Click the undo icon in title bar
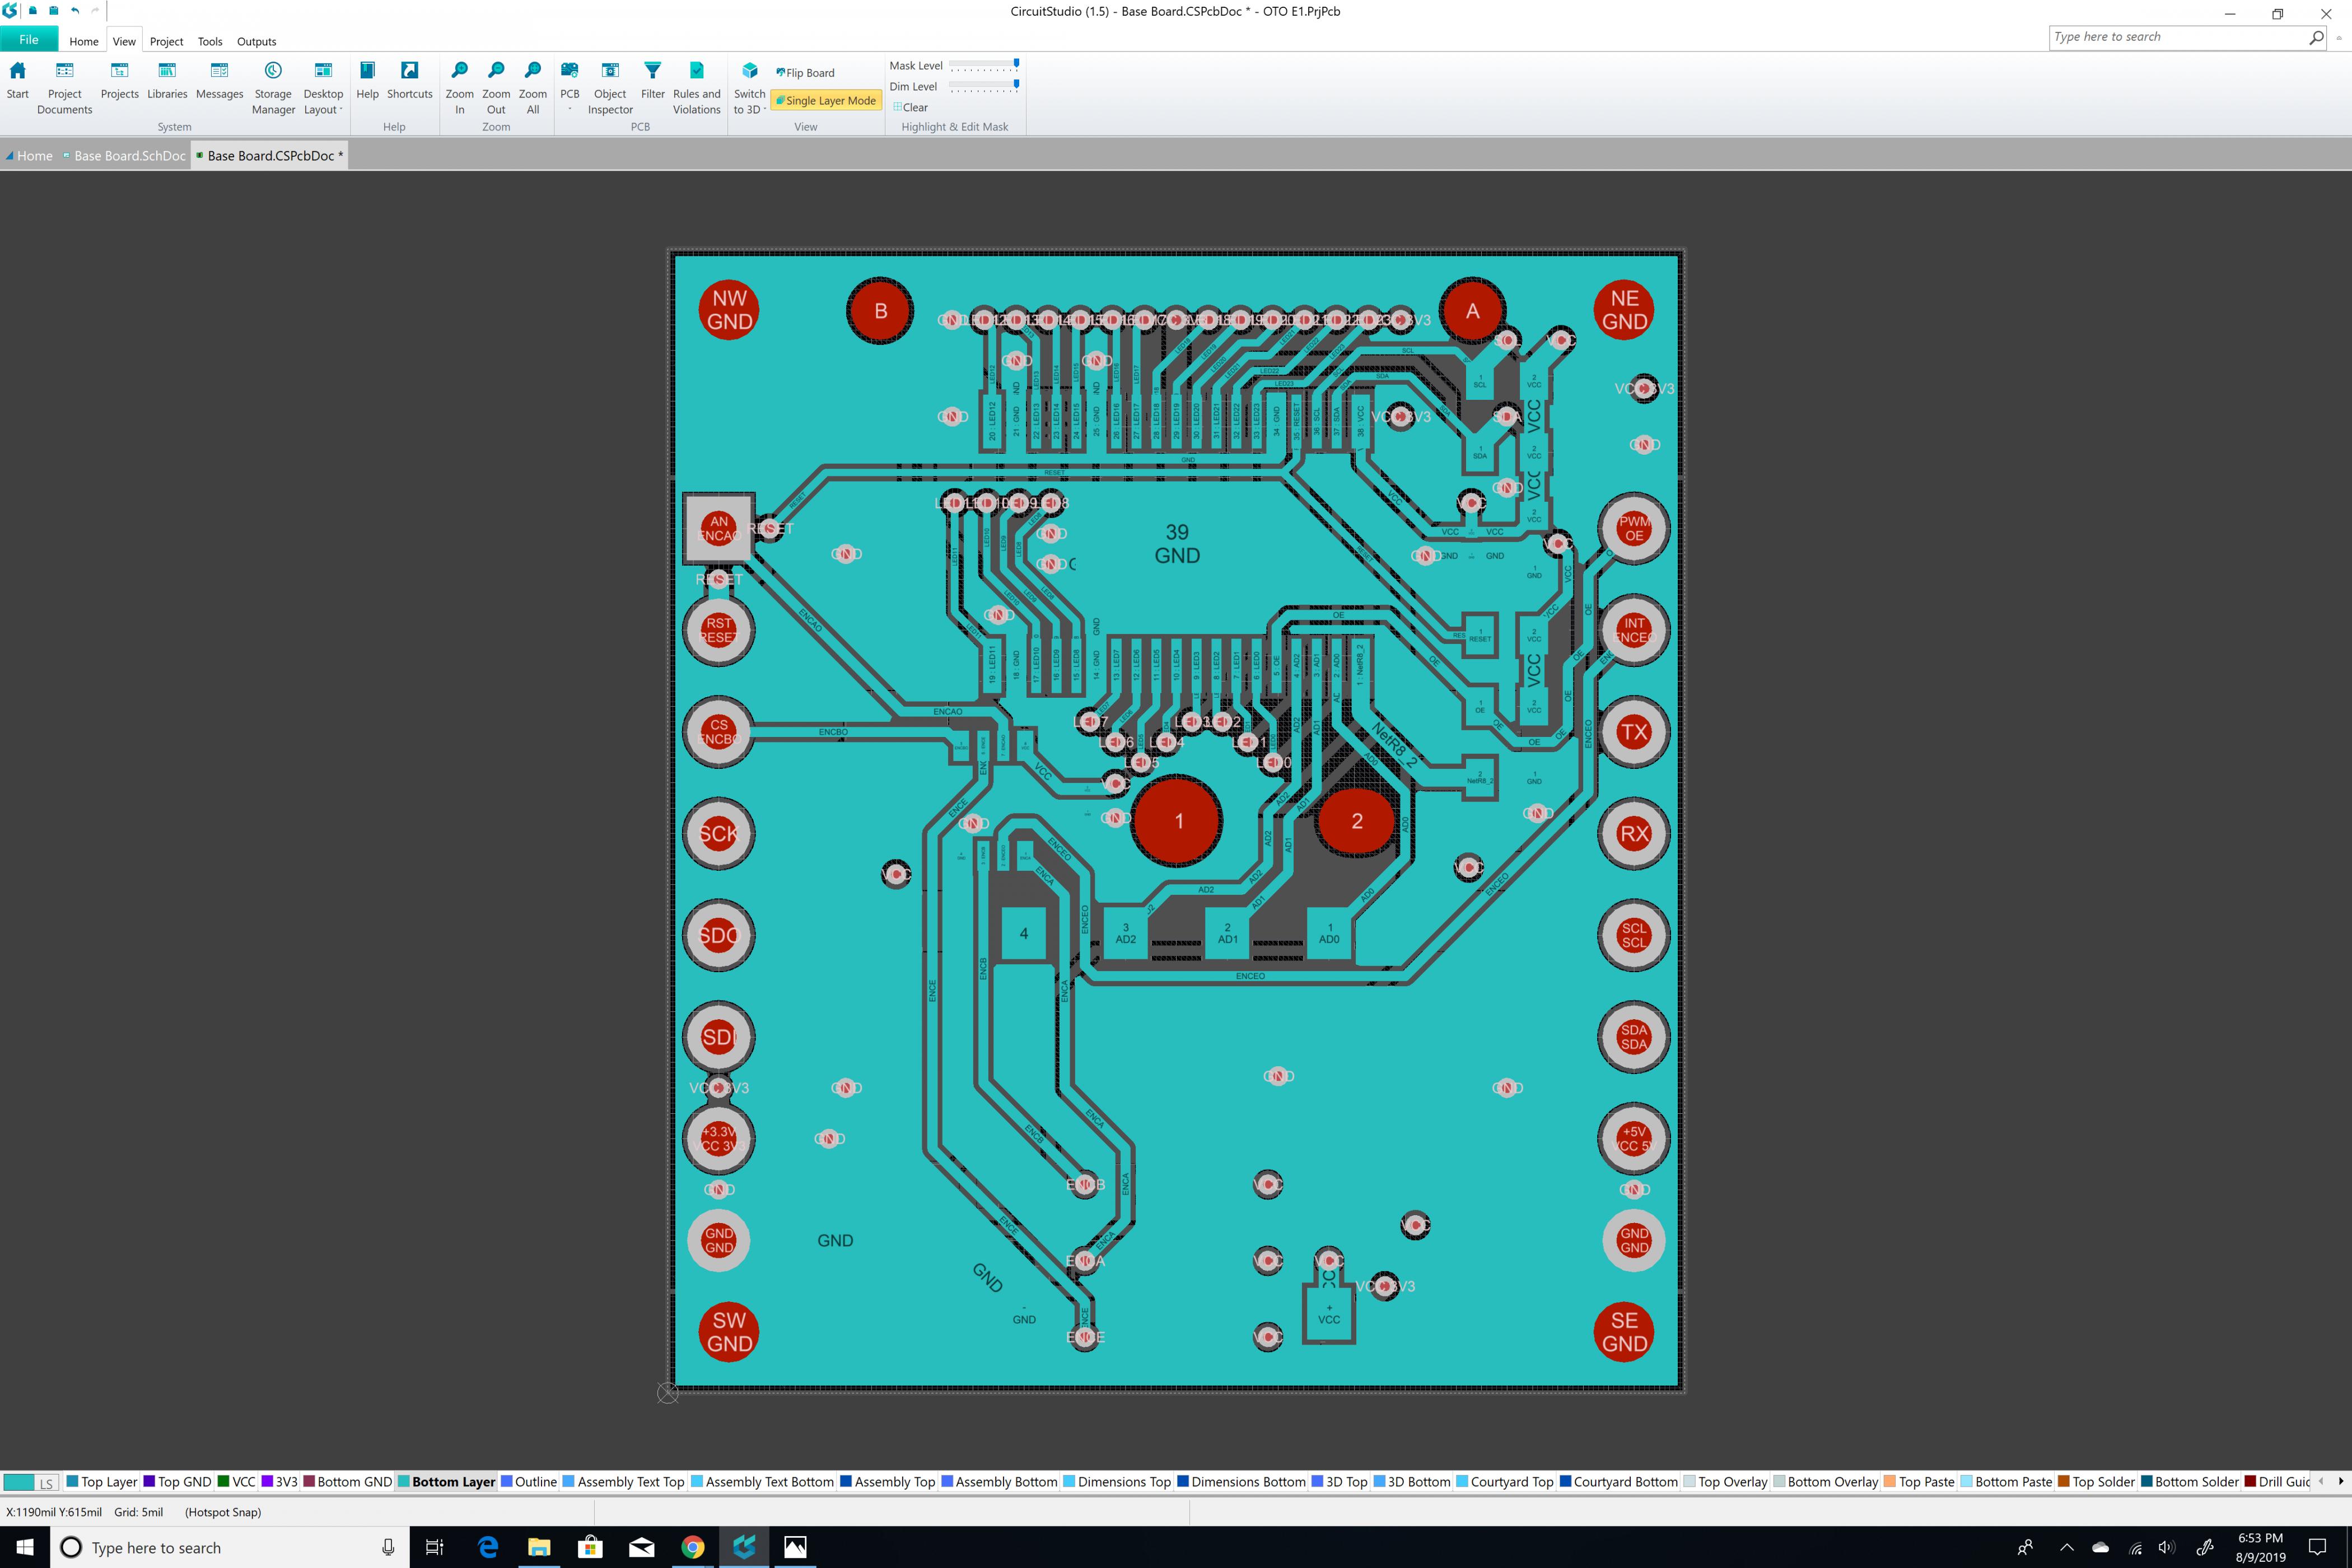 pos(75,10)
